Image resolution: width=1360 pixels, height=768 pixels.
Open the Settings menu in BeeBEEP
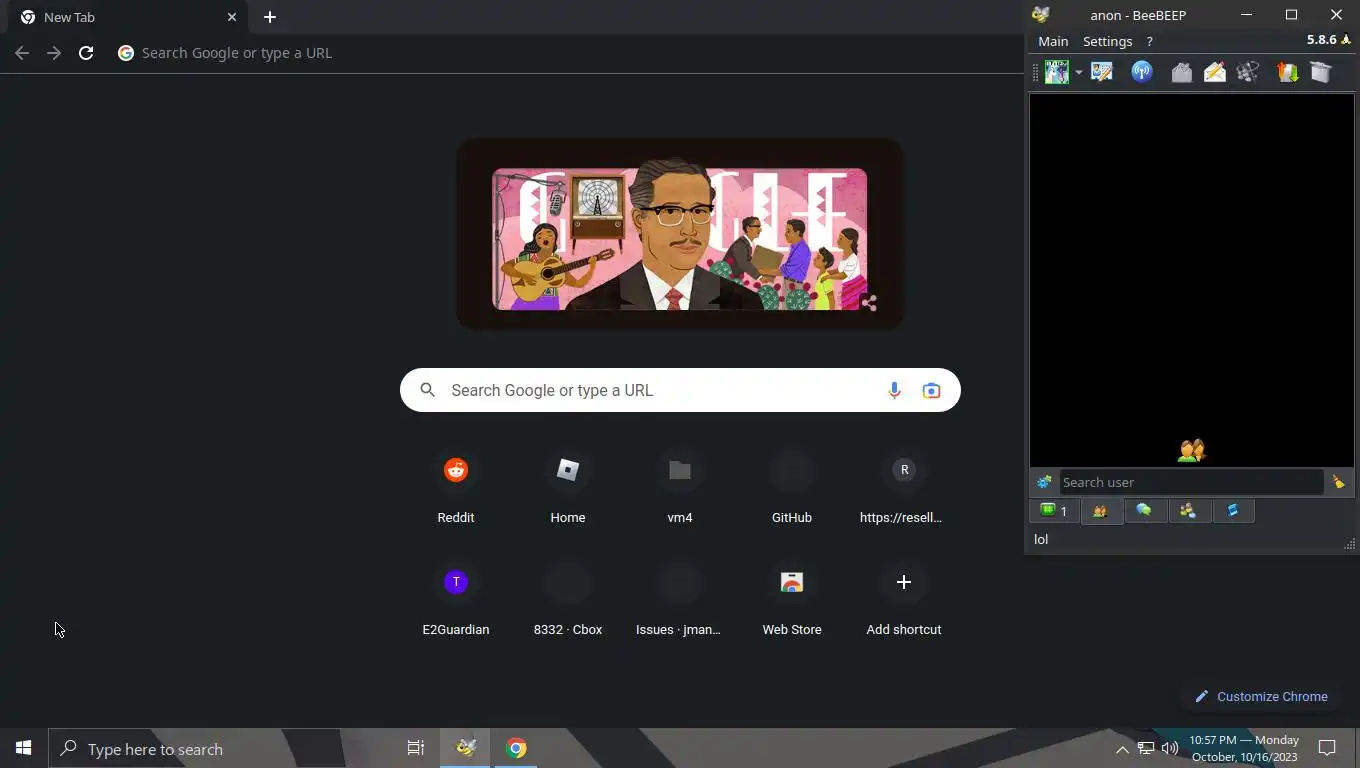pyautogui.click(x=1107, y=41)
